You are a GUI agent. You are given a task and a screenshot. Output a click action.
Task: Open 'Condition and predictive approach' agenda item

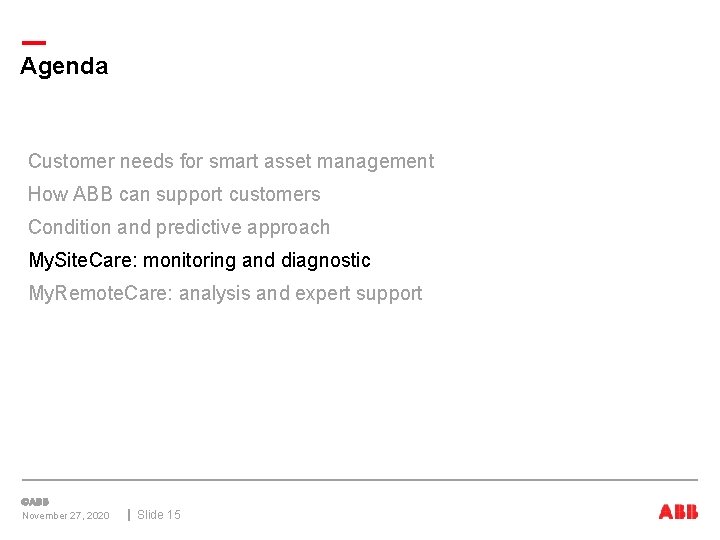[x=179, y=227]
